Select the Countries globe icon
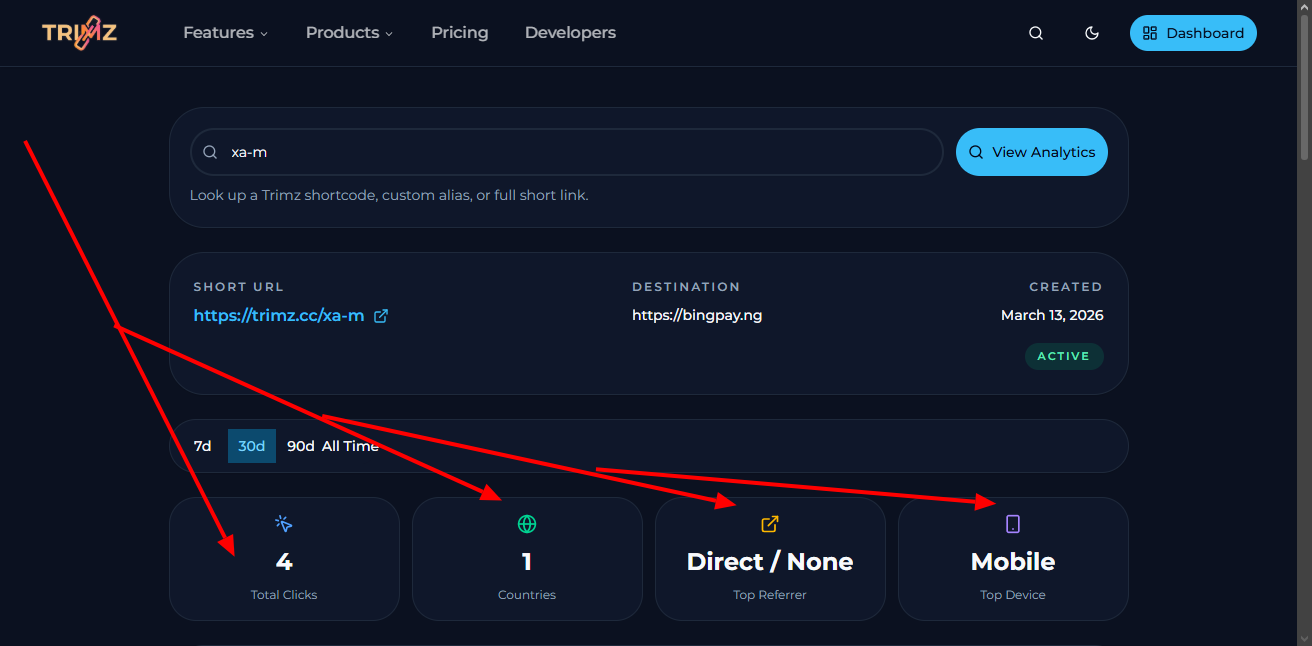The image size is (1312, 646). tap(527, 523)
